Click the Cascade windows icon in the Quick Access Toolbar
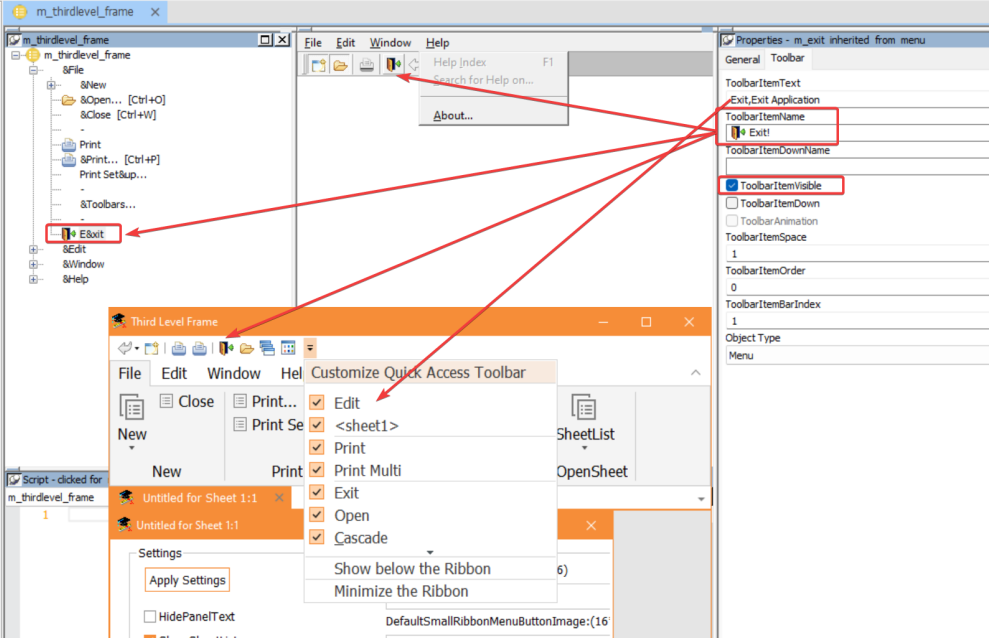Image resolution: width=989 pixels, height=638 pixels. (267, 348)
